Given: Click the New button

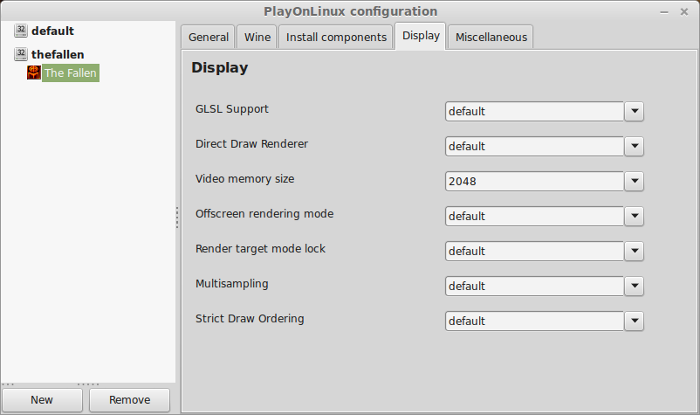Looking at the screenshot, I should click(x=42, y=400).
